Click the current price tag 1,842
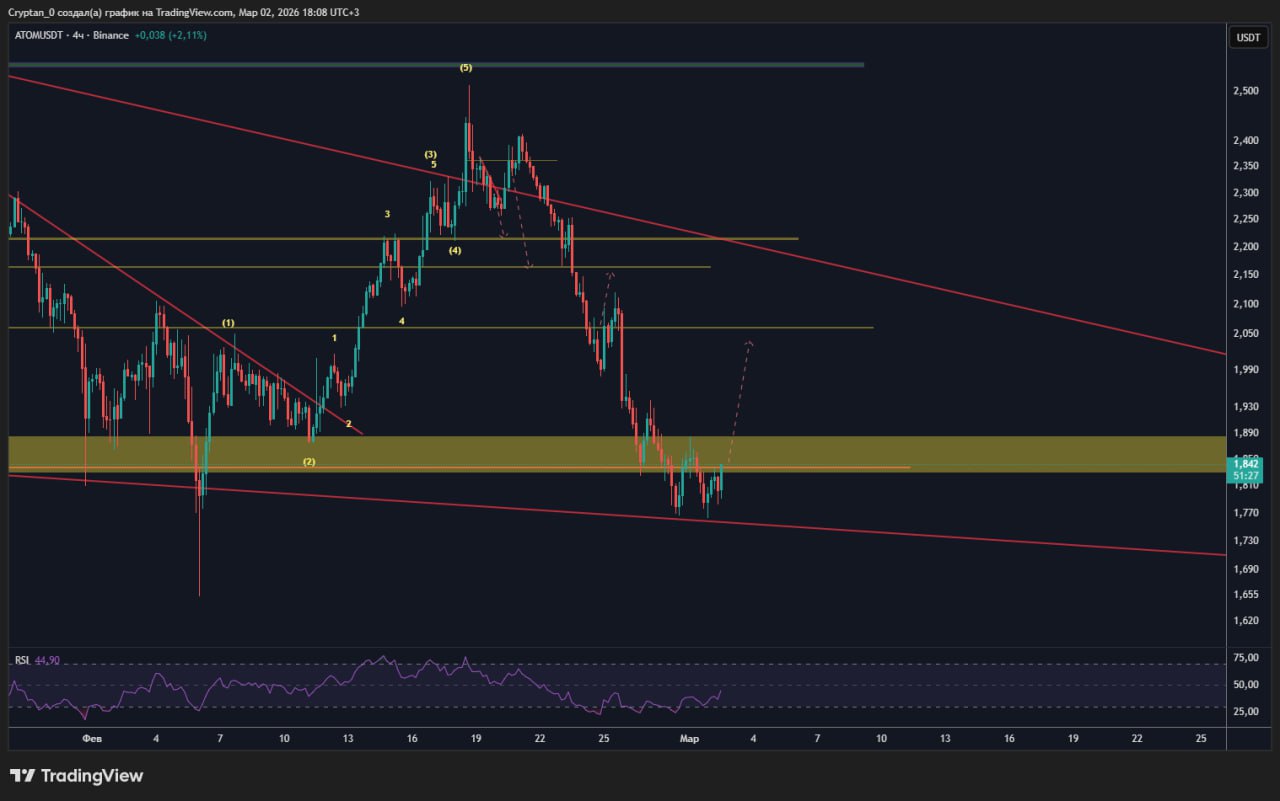Image resolution: width=1280 pixels, height=801 pixels. tap(1246, 464)
